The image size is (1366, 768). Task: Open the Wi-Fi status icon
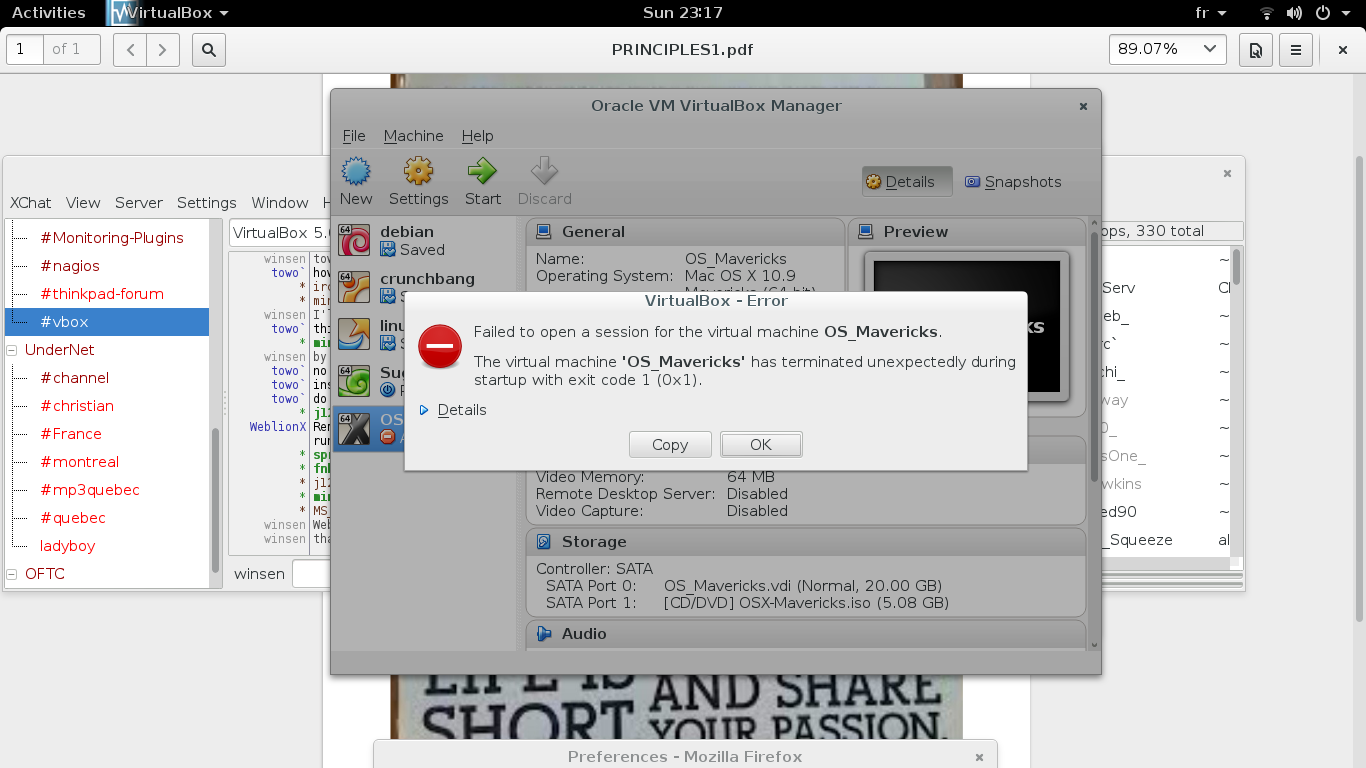1267,13
